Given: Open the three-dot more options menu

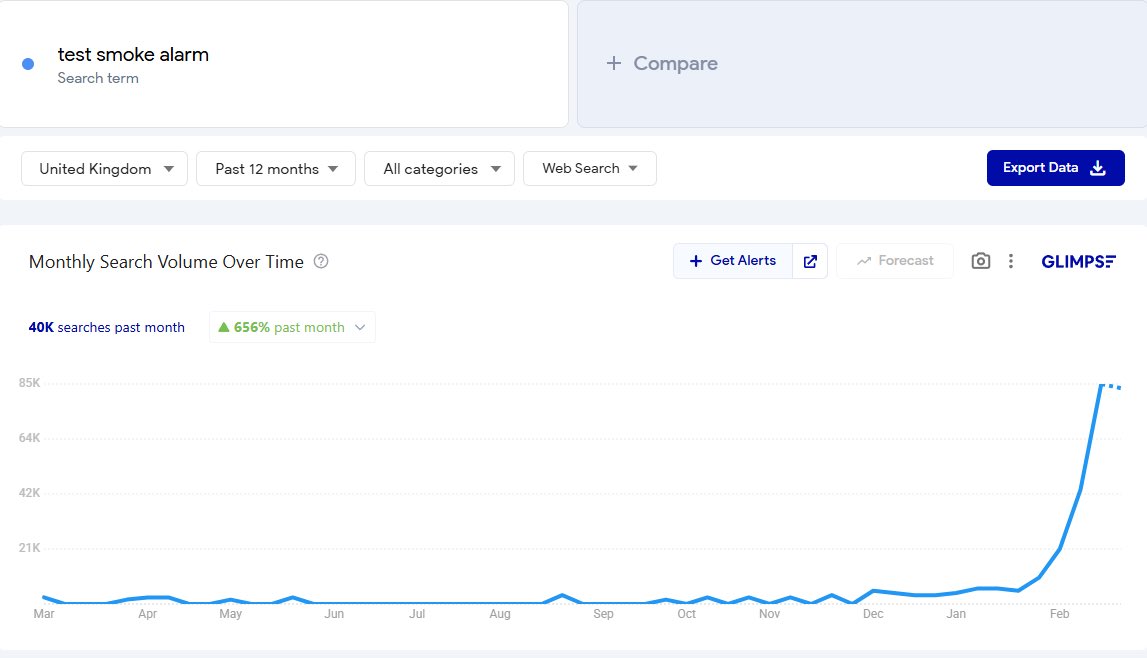Looking at the screenshot, I should [x=1011, y=261].
